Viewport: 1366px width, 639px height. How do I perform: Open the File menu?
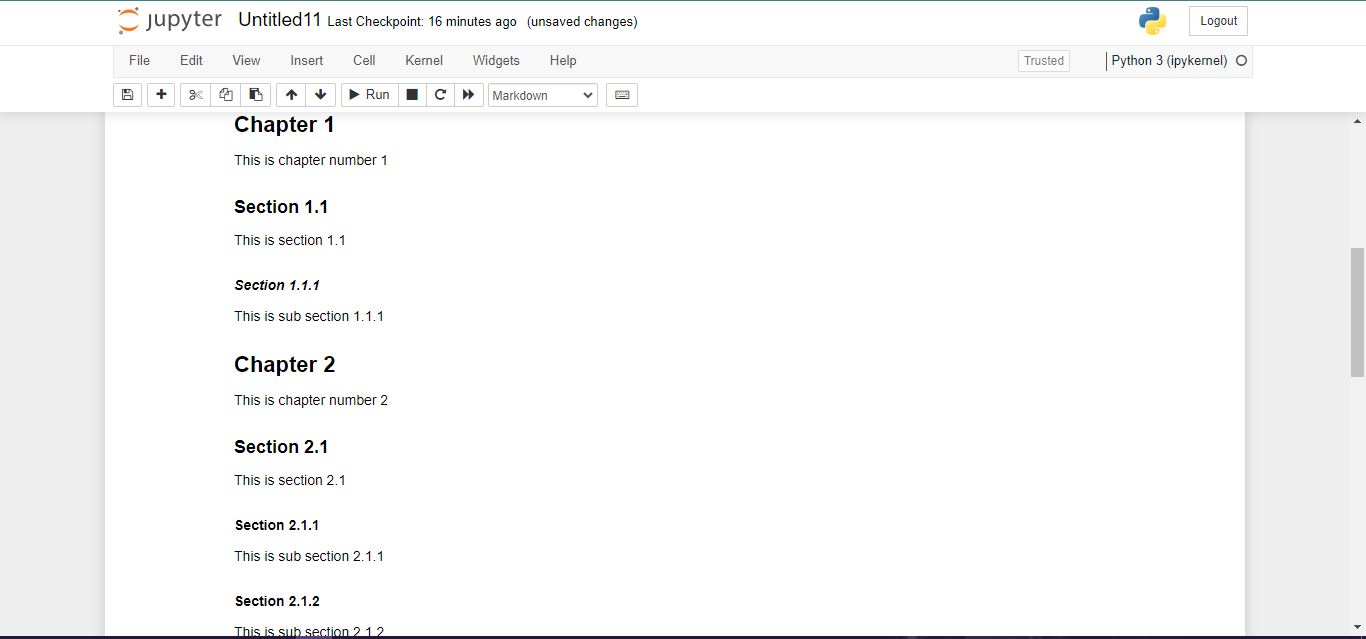click(x=139, y=60)
